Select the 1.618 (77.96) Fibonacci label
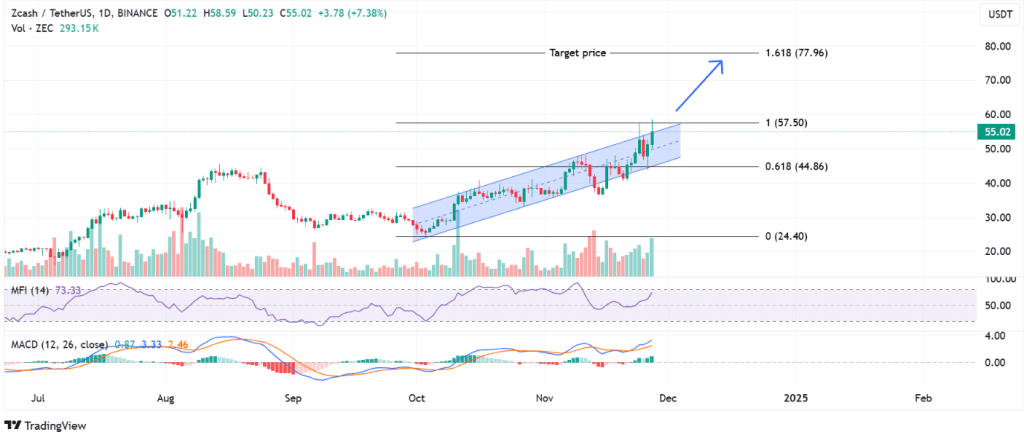1024x432 pixels. [x=797, y=53]
